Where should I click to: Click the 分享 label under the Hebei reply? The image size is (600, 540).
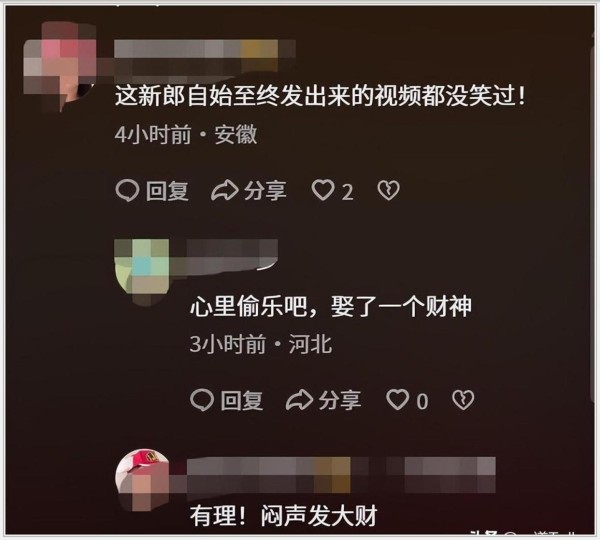pos(340,400)
